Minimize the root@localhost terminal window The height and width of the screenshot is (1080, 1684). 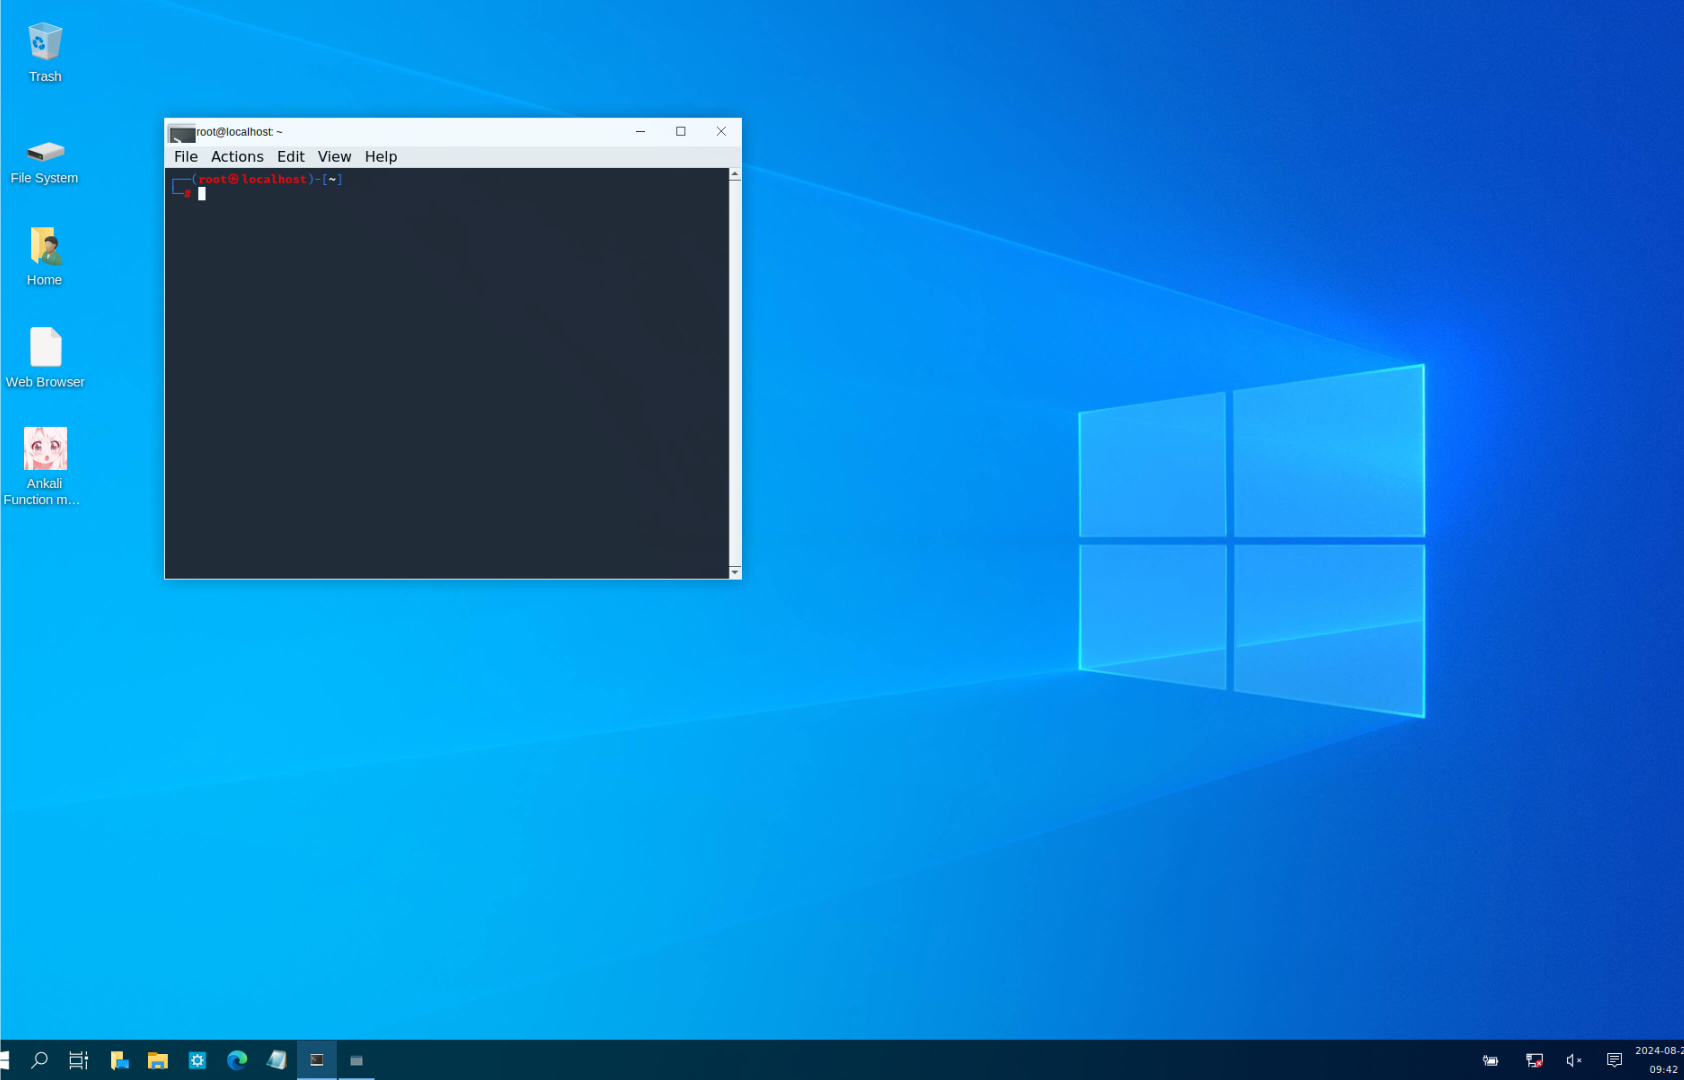pos(641,132)
